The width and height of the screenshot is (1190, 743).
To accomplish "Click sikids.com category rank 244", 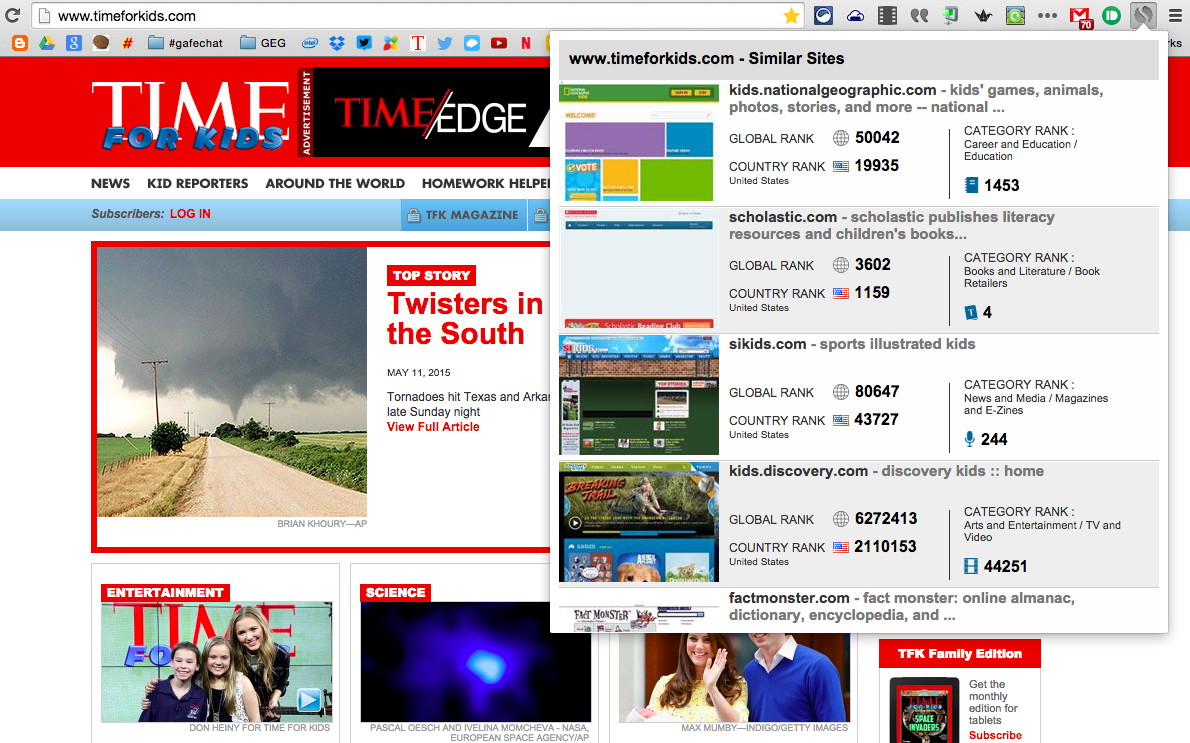I will pos(993,439).
